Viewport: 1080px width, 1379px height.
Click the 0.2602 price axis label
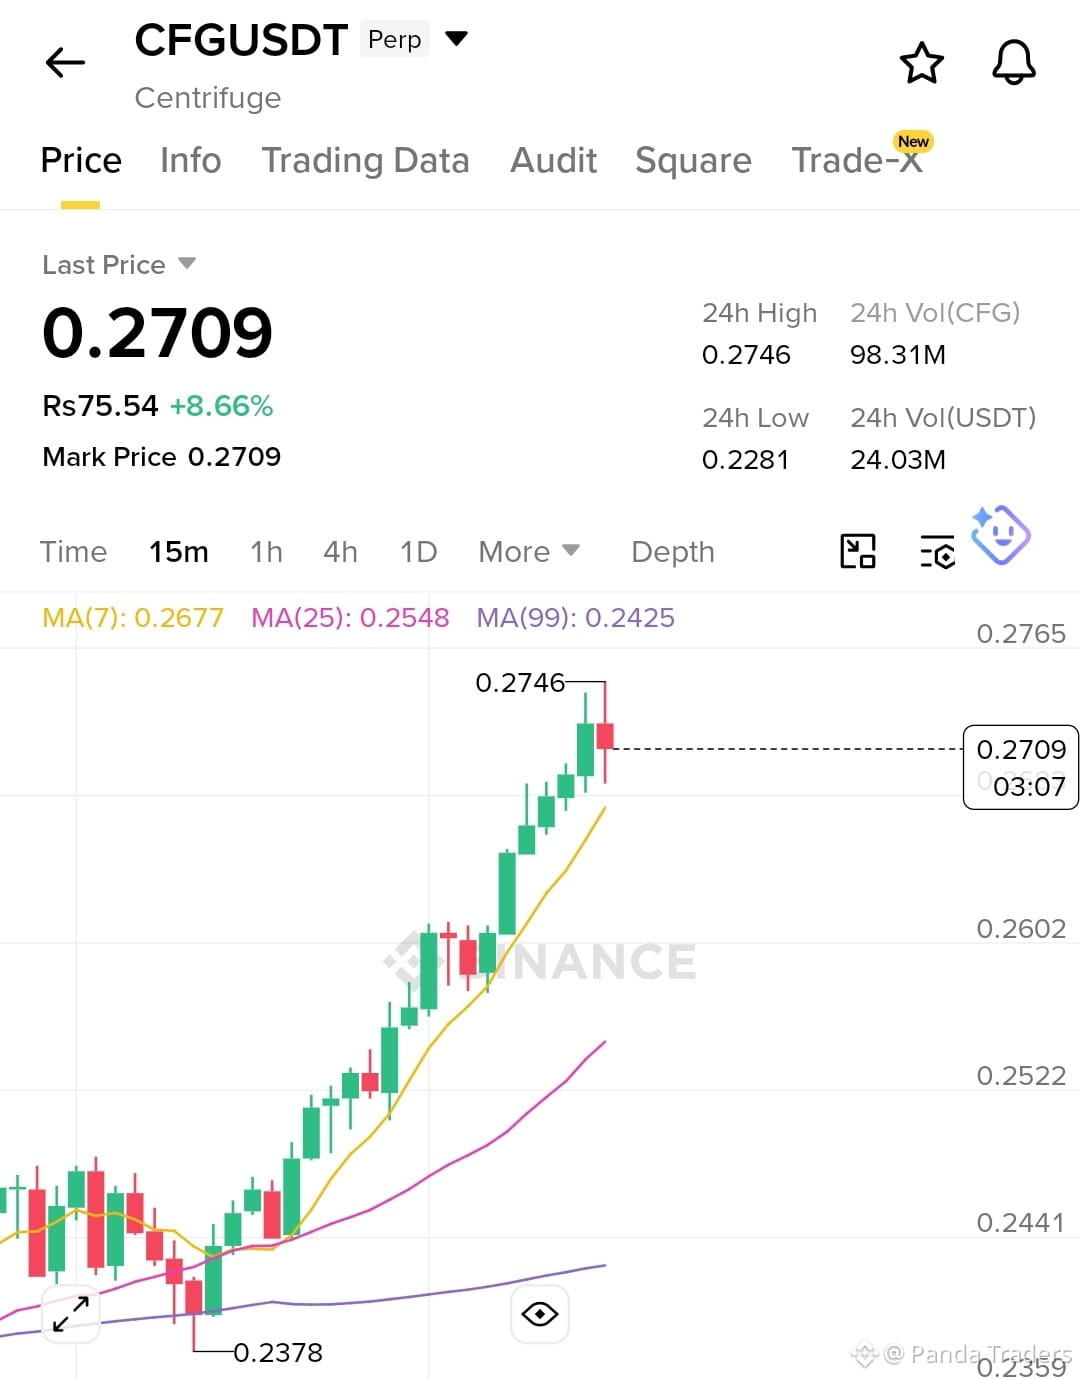tap(1021, 928)
